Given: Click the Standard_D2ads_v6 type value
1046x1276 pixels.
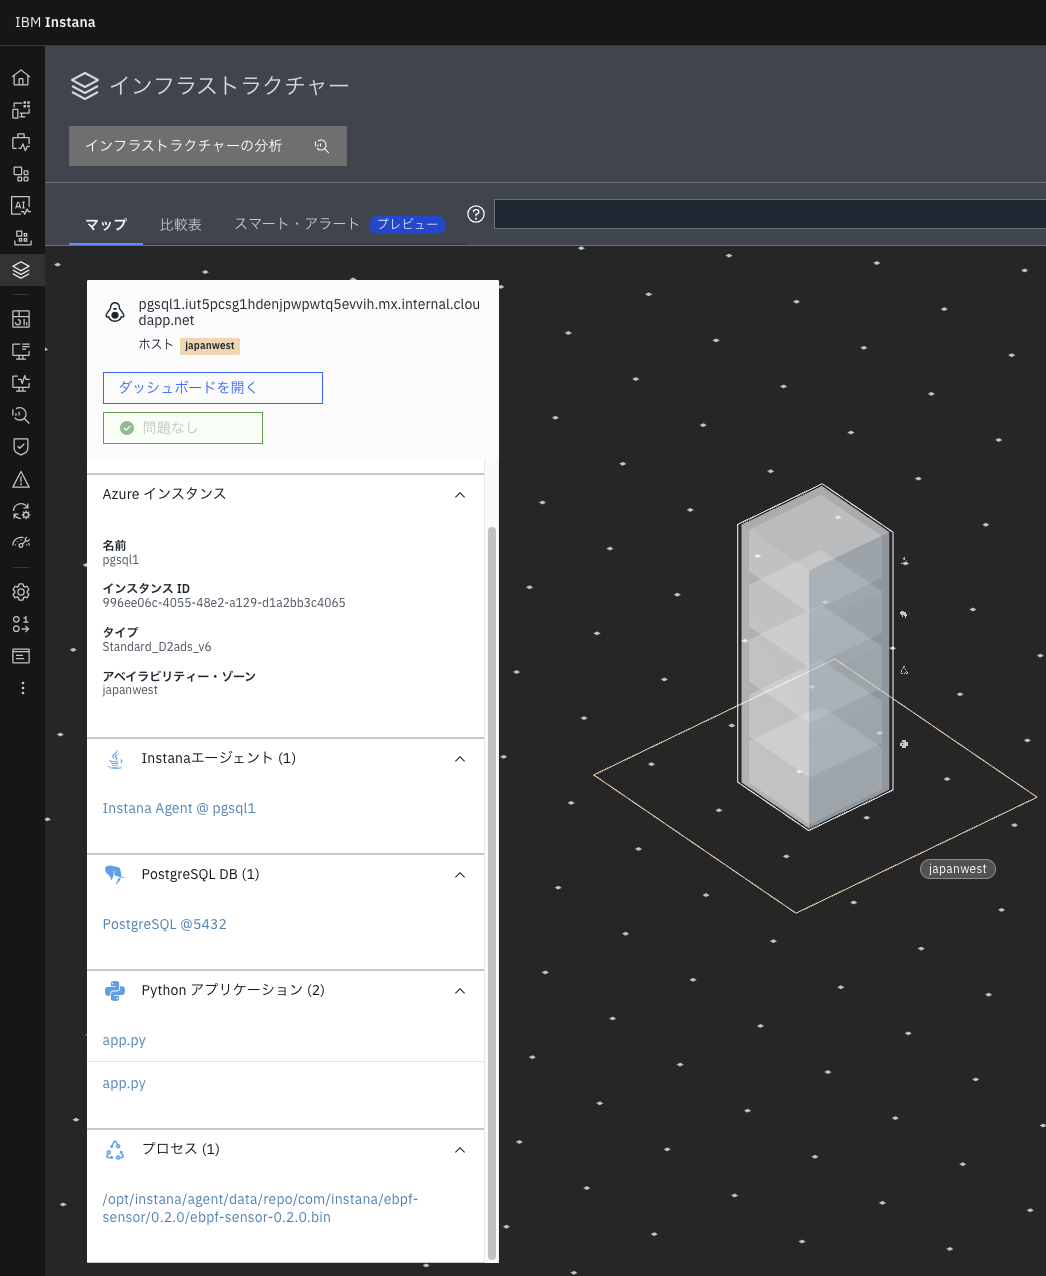Looking at the screenshot, I should (157, 647).
